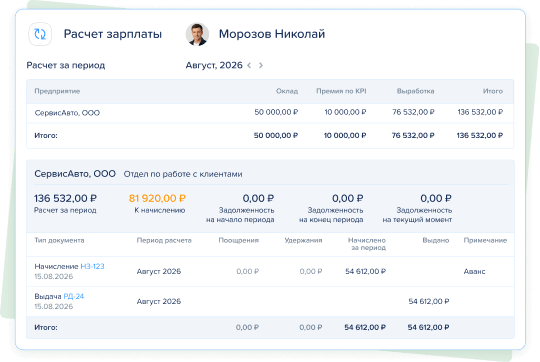Viewport: 540px width, 362px height.
Task: Click 76 532,00 ₽ in СервисАвто row
Action: 413,112
